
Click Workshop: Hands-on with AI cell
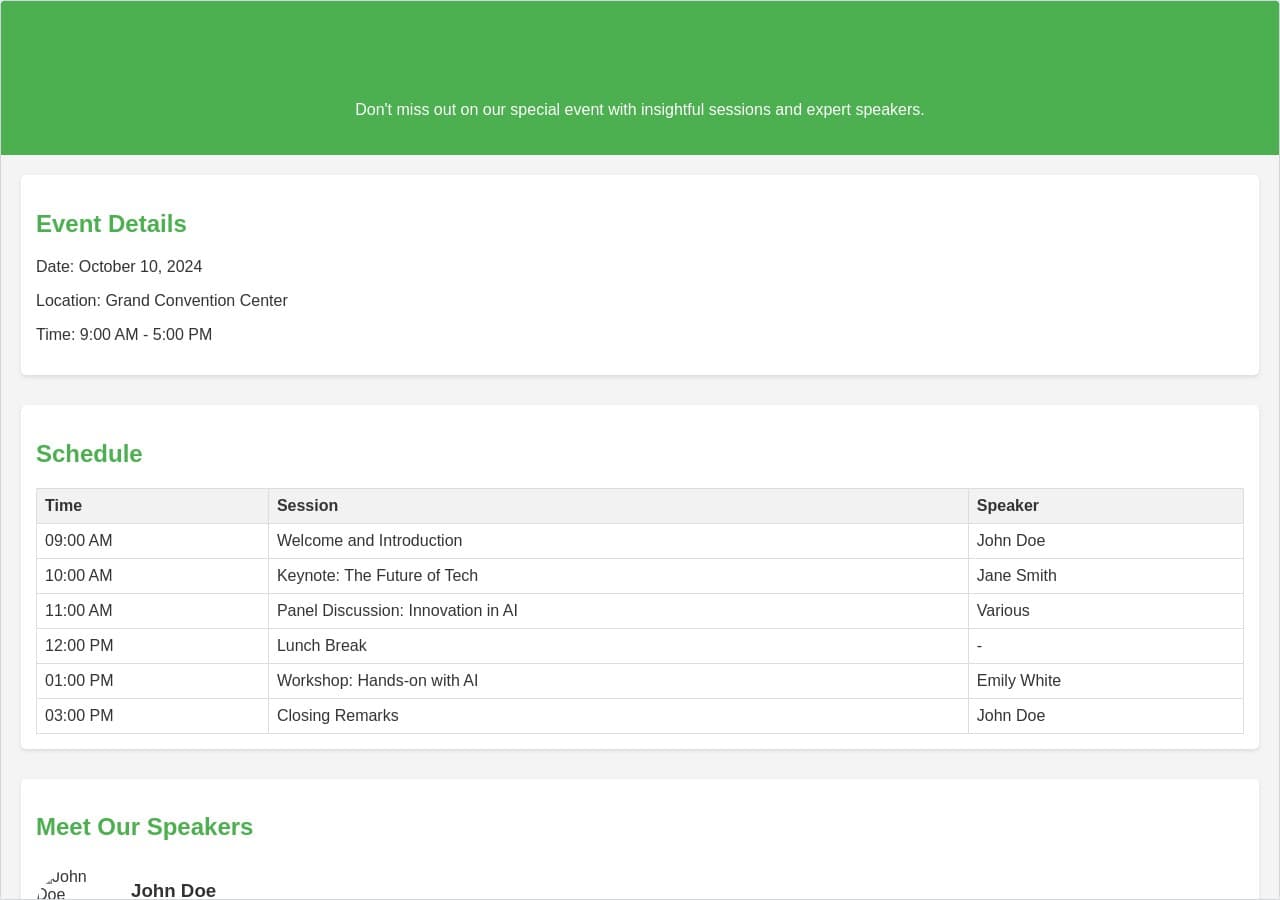tap(618, 681)
